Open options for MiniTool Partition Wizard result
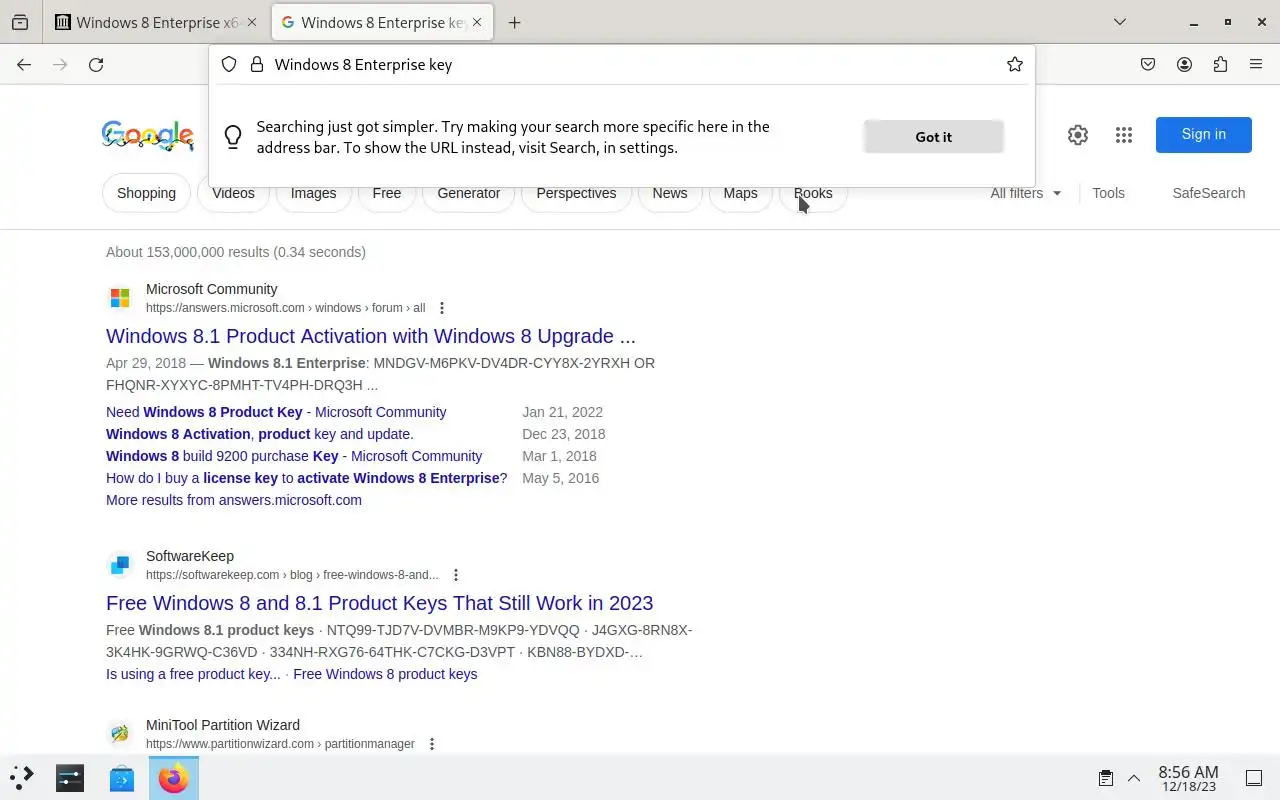Screen dimensions: 1280x800 432,744
